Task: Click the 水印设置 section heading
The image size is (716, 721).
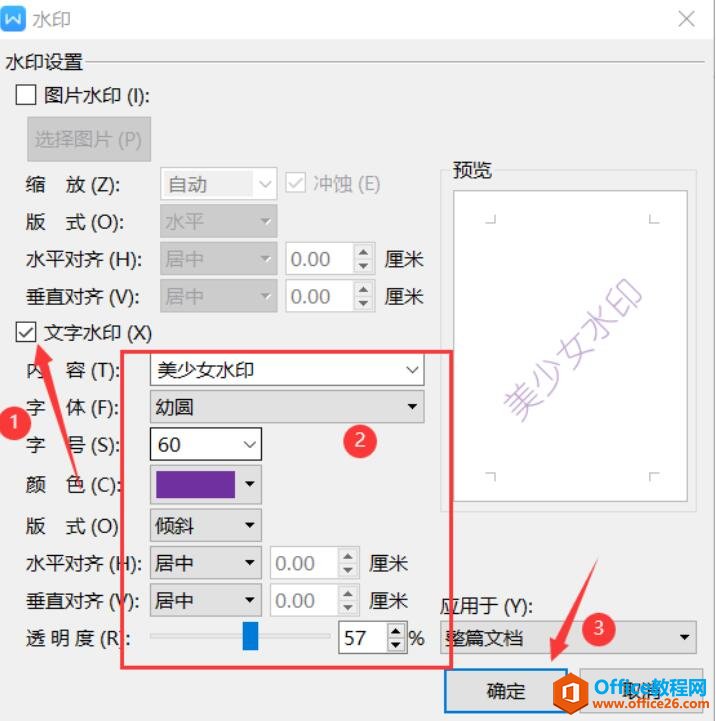Action: click(x=44, y=62)
